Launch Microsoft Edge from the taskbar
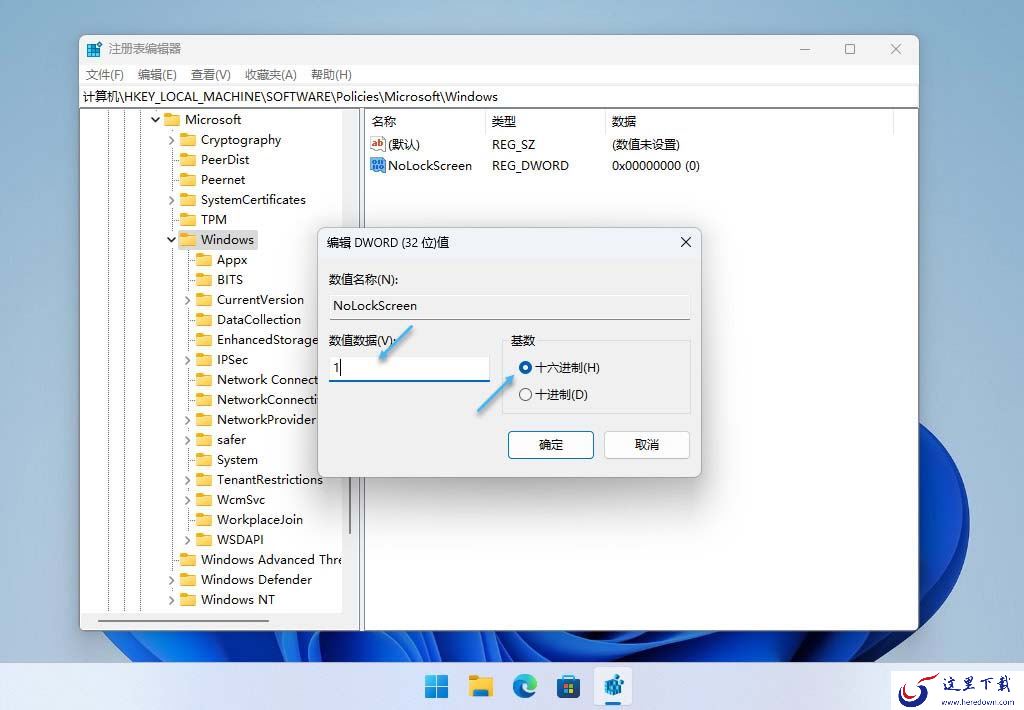This screenshot has height=710, width=1024. click(524, 686)
